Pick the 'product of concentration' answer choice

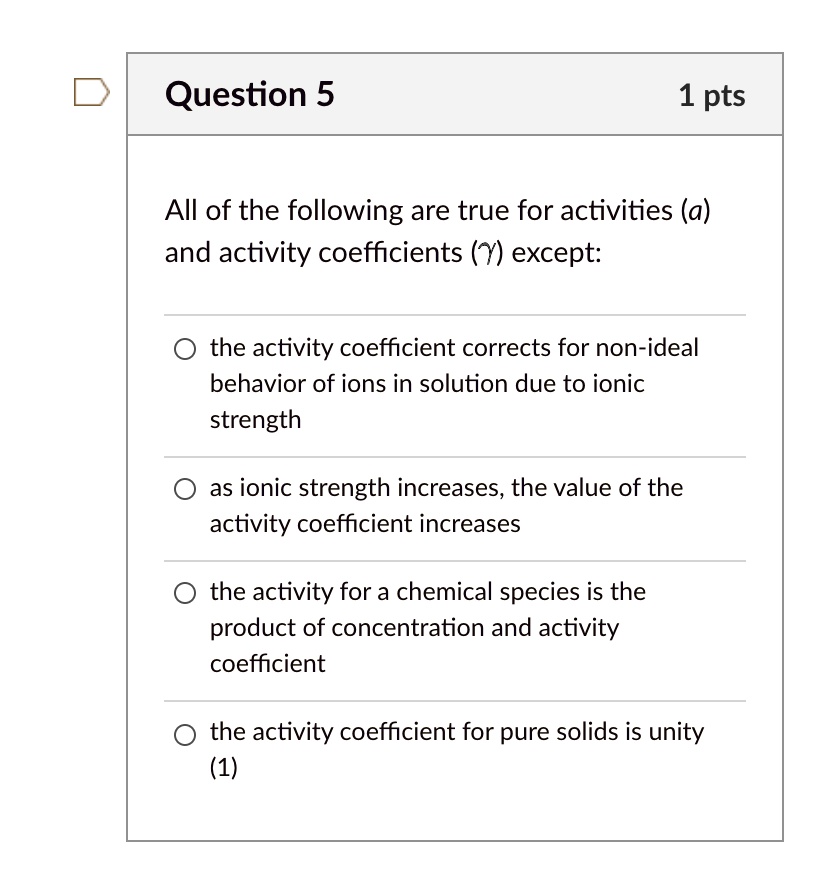pos(185,592)
